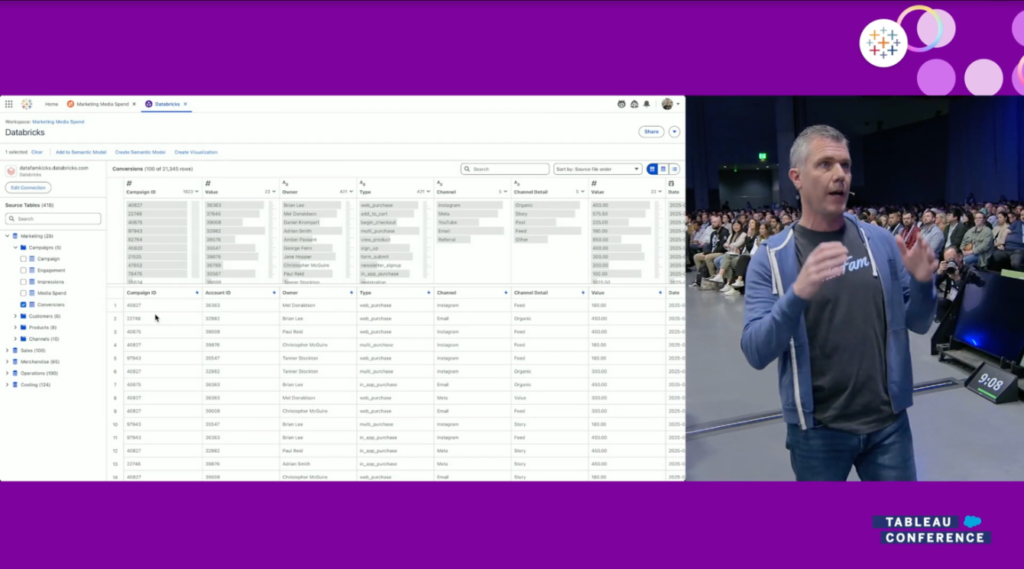The height and width of the screenshot is (569, 1024).
Task: Focus the Source Tables search field
Action: pyautogui.click(x=53, y=219)
